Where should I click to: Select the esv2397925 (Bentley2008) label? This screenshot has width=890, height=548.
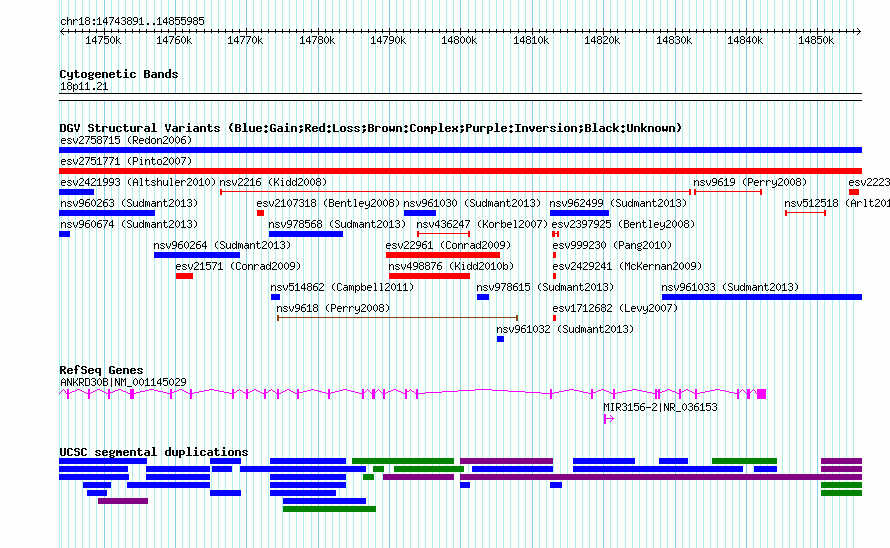[x=623, y=224]
